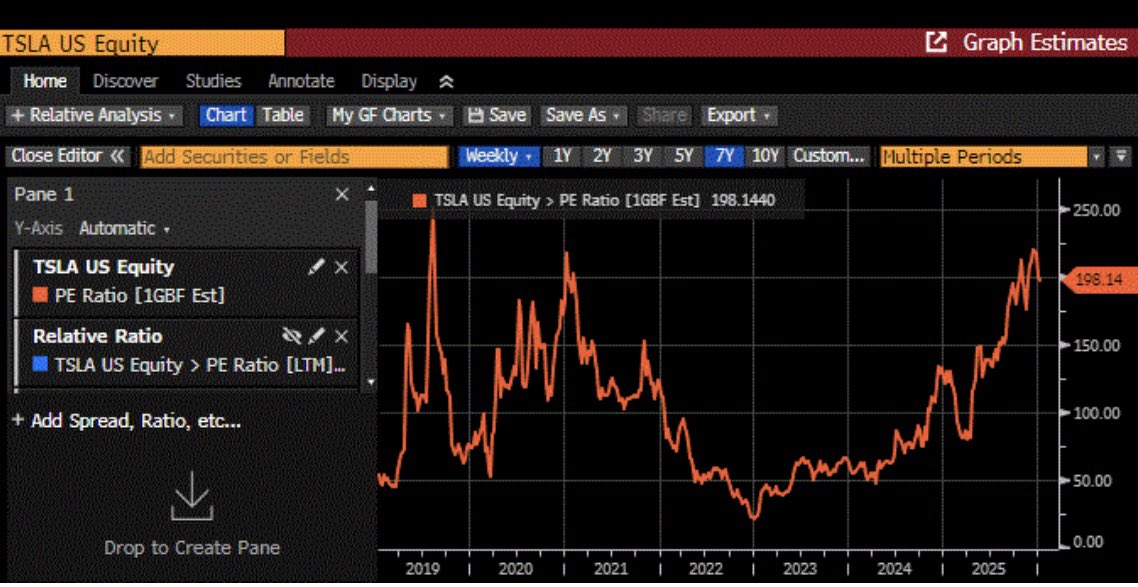Select the 7Y time range

(x=724, y=156)
